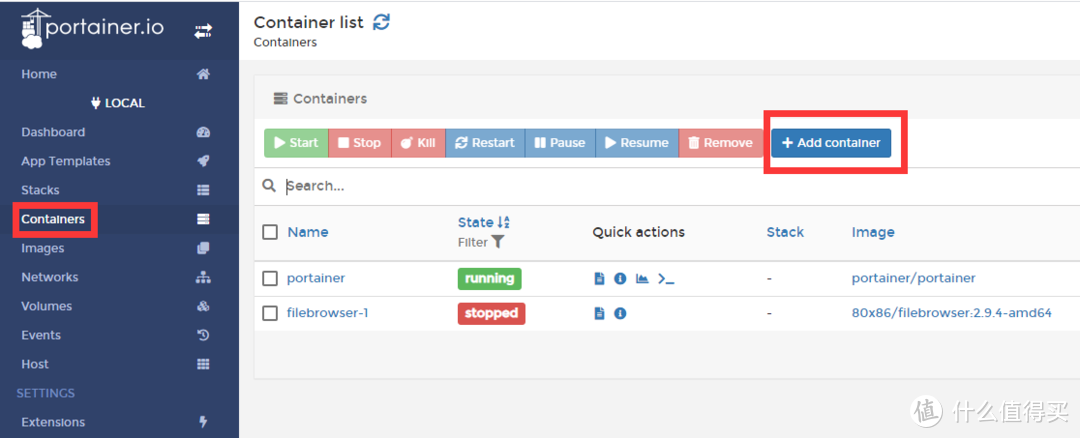
Task: Select Containers in the sidebar
Action: point(53,220)
